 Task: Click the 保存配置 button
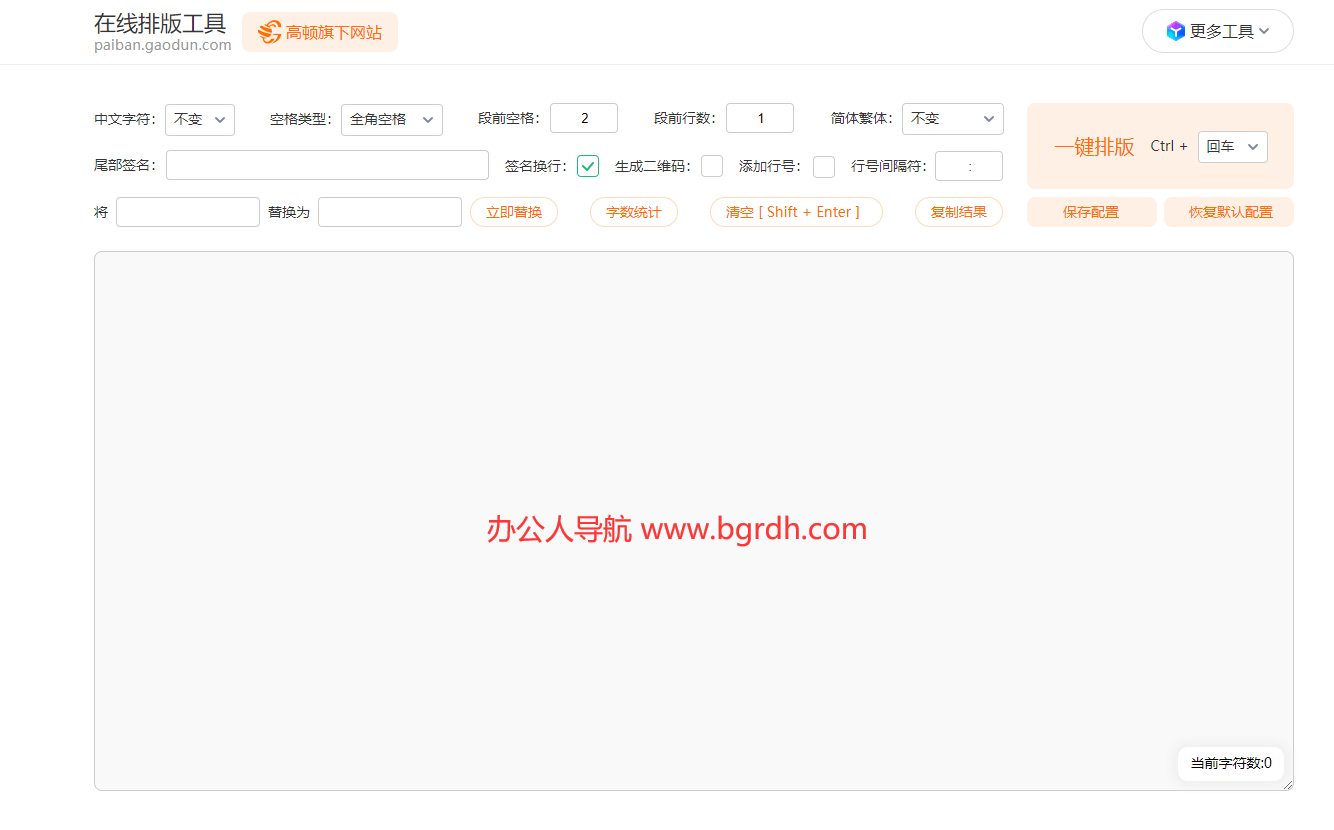point(1091,212)
